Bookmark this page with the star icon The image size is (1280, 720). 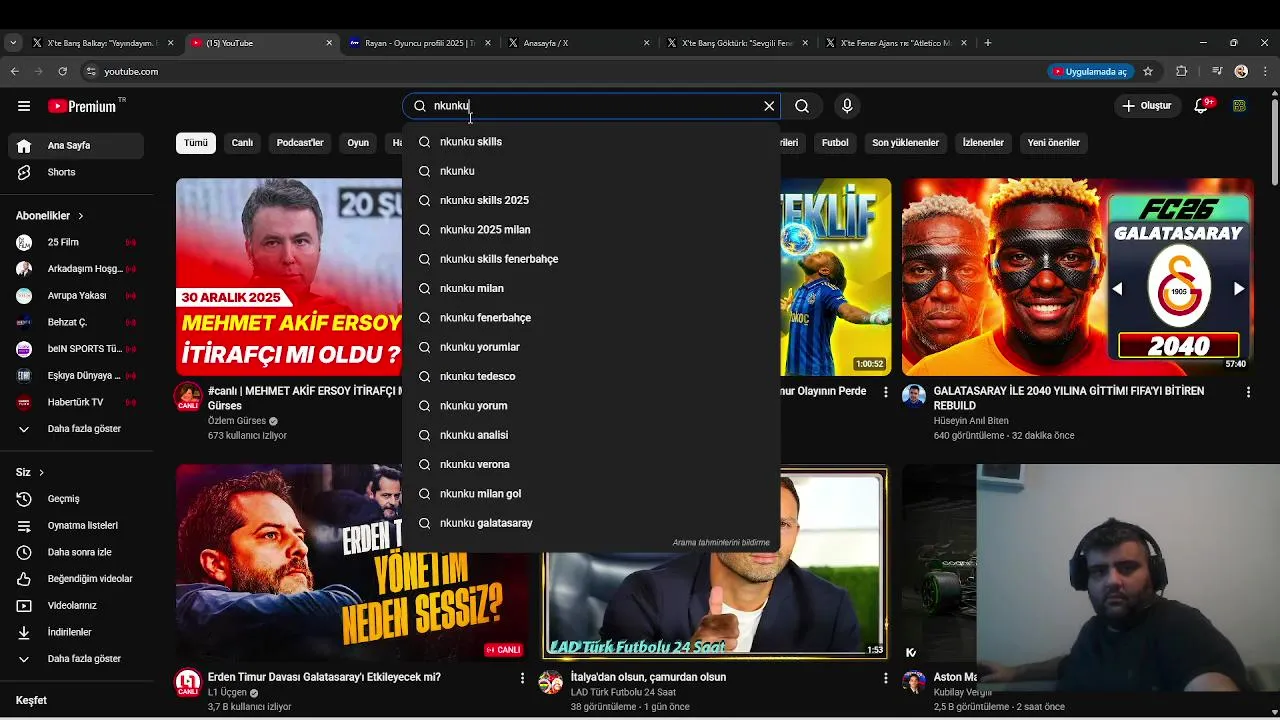coord(1148,72)
